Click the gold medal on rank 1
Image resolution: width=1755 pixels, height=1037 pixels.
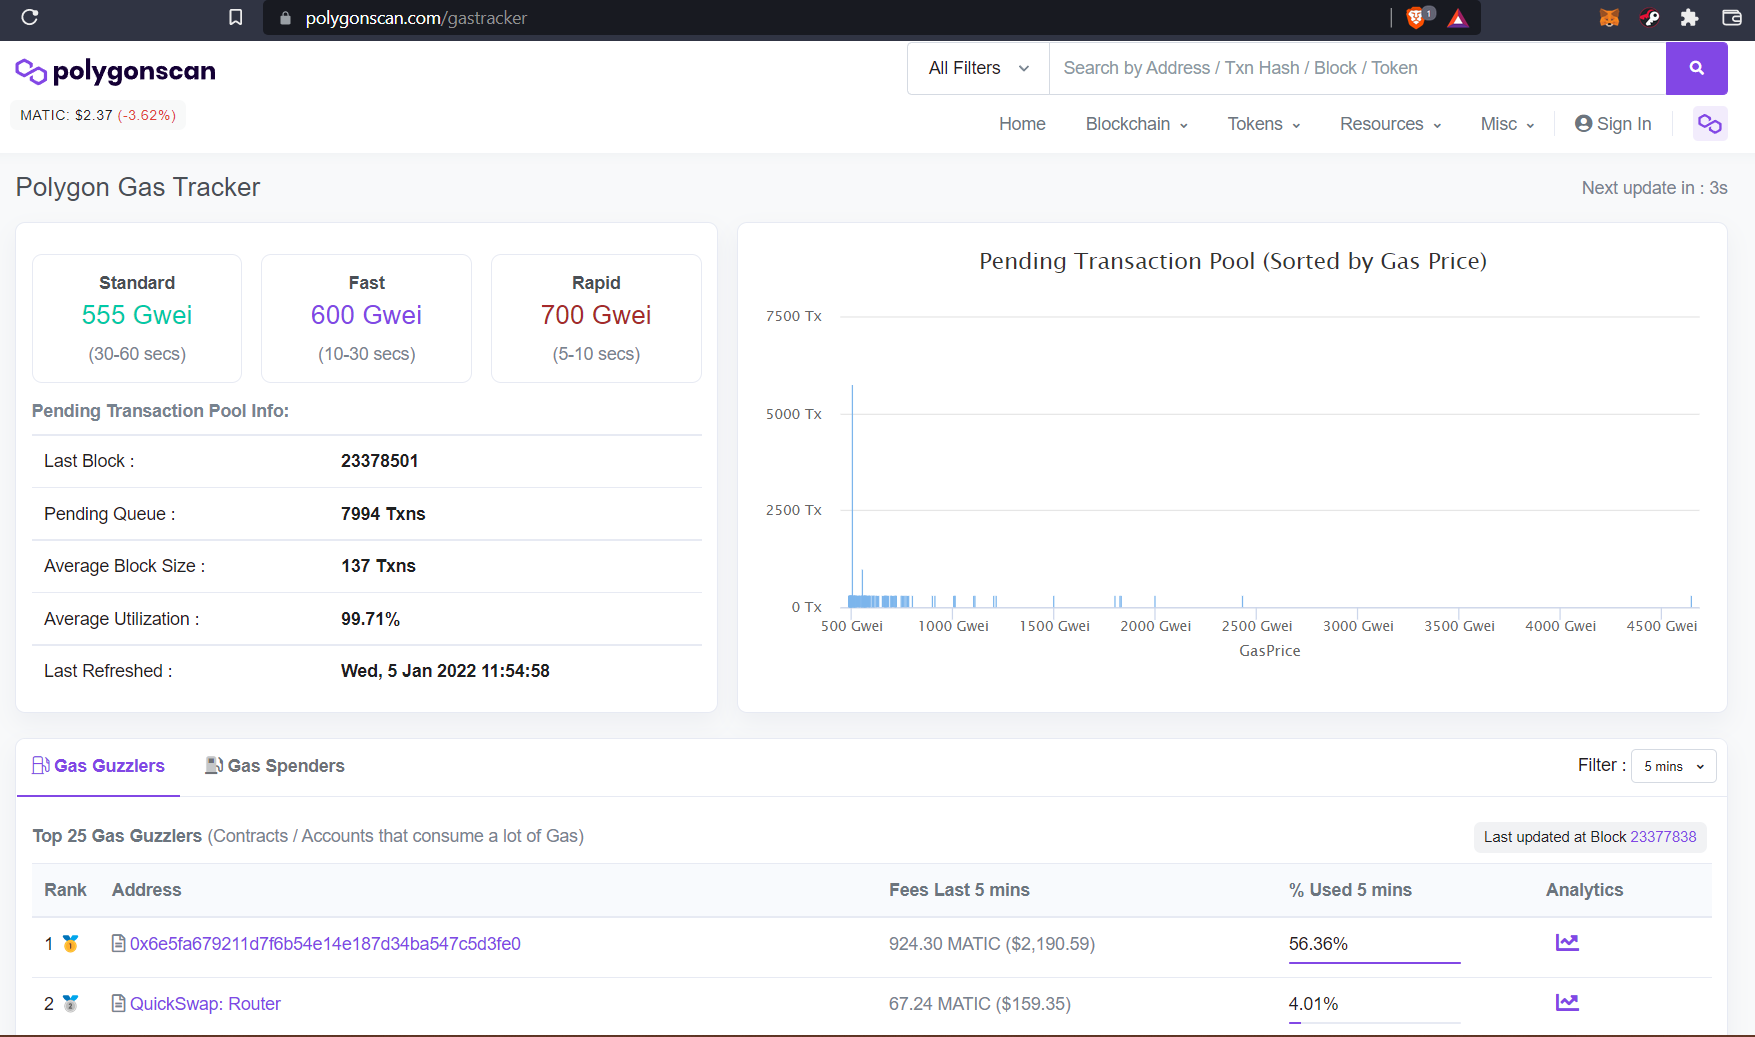(71, 943)
